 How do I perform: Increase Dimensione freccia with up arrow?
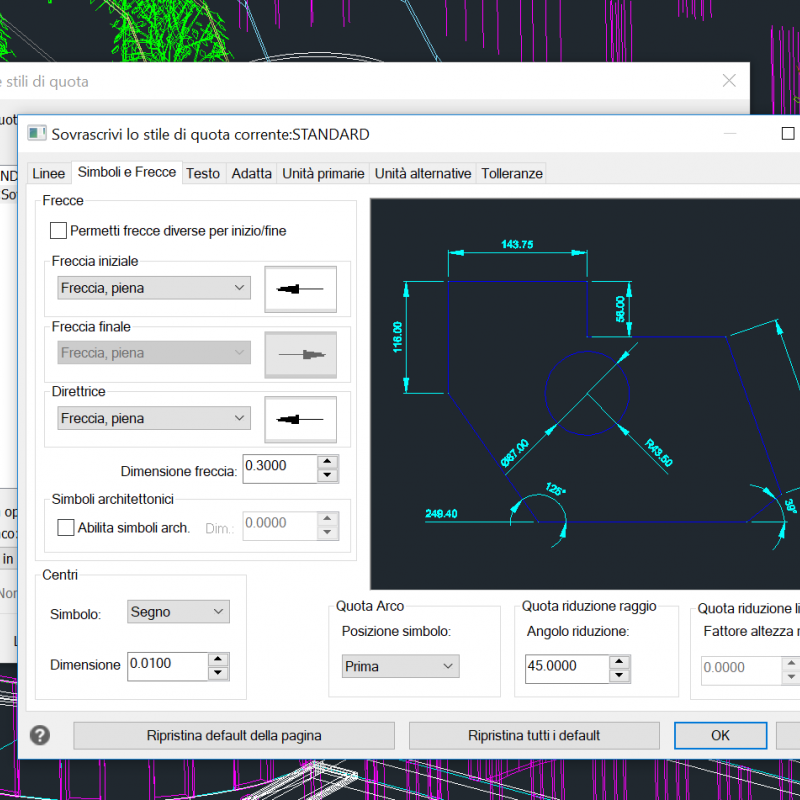(327, 462)
